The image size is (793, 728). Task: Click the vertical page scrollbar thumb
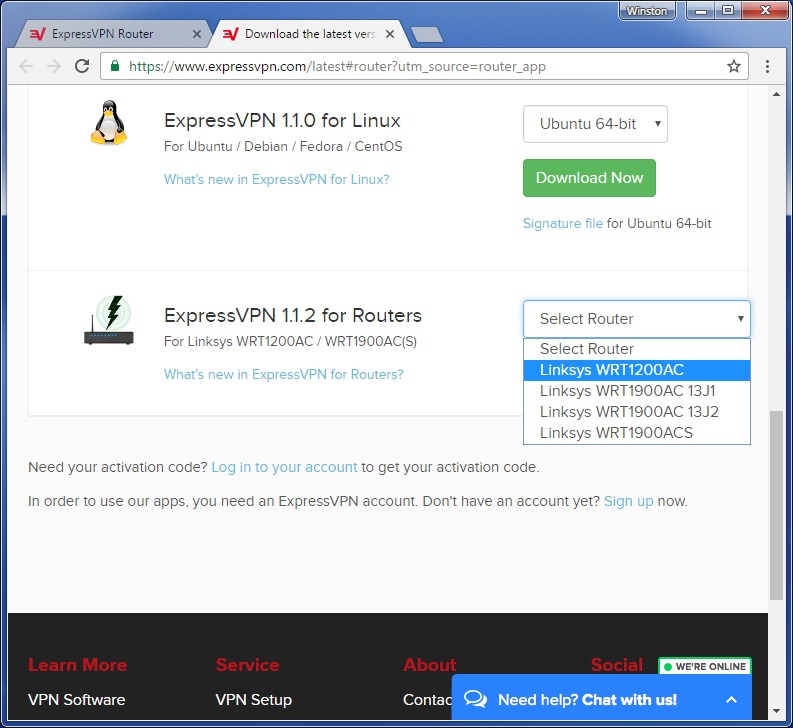pos(776,505)
